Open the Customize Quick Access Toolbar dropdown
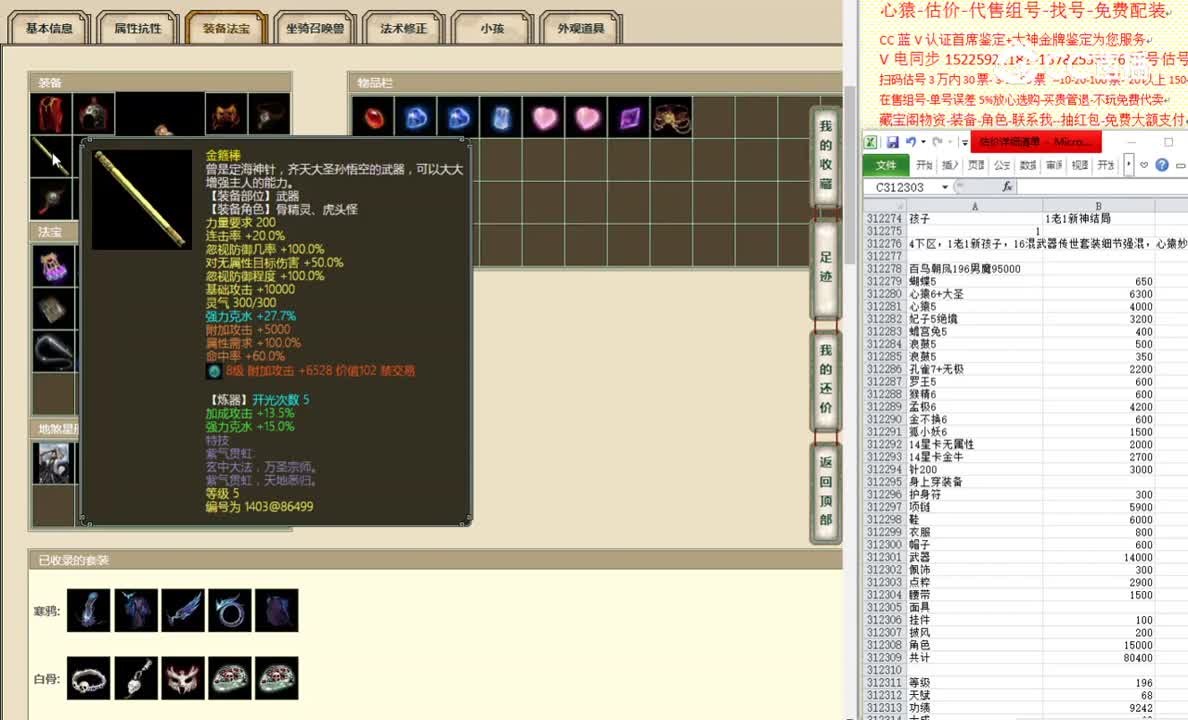The width and height of the screenshot is (1188, 720). (964, 142)
